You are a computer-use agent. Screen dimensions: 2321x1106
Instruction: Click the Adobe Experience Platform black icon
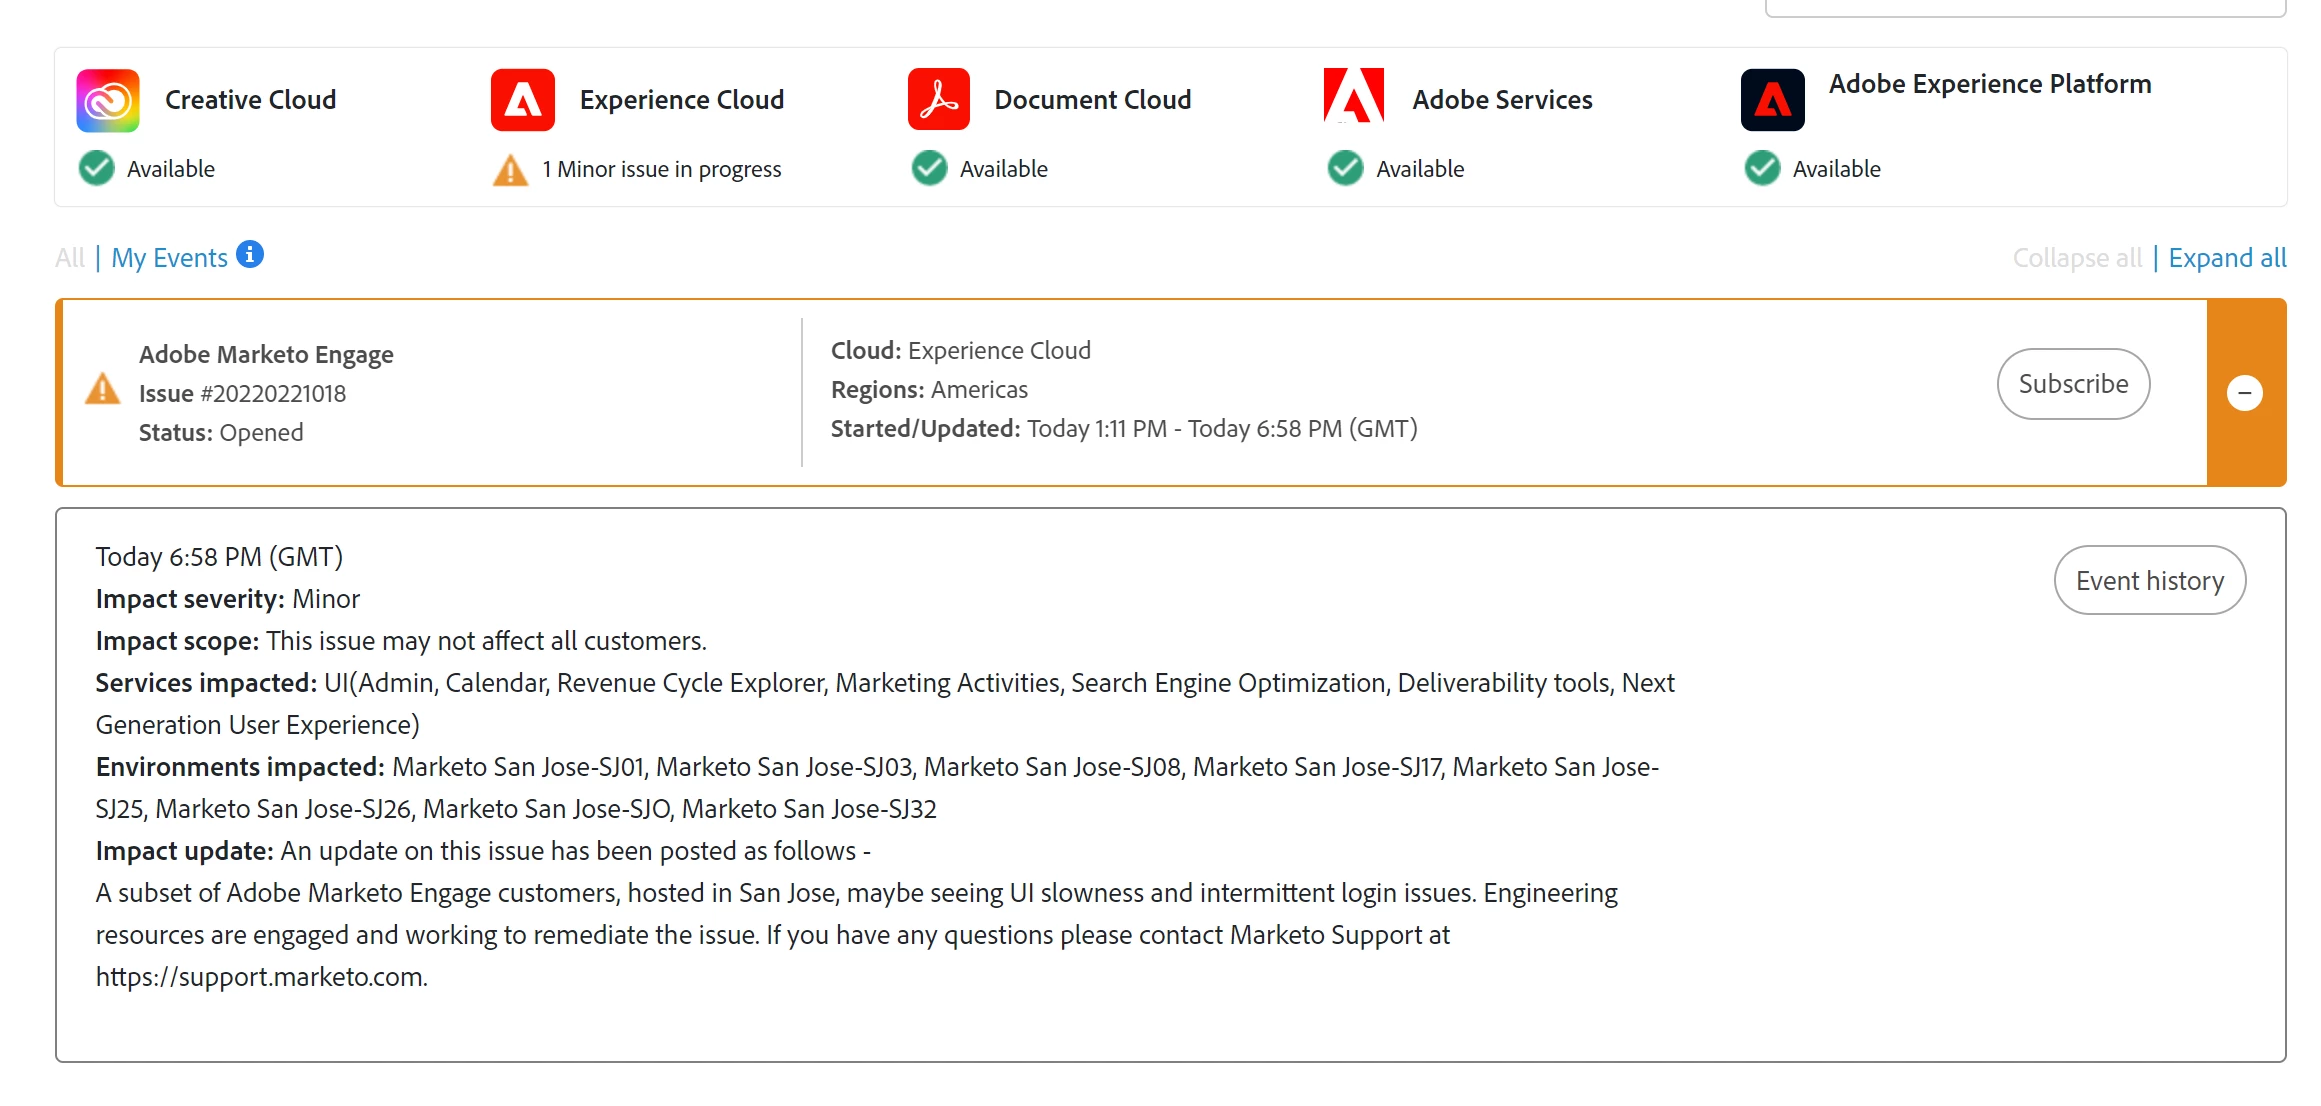click(x=1772, y=100)
